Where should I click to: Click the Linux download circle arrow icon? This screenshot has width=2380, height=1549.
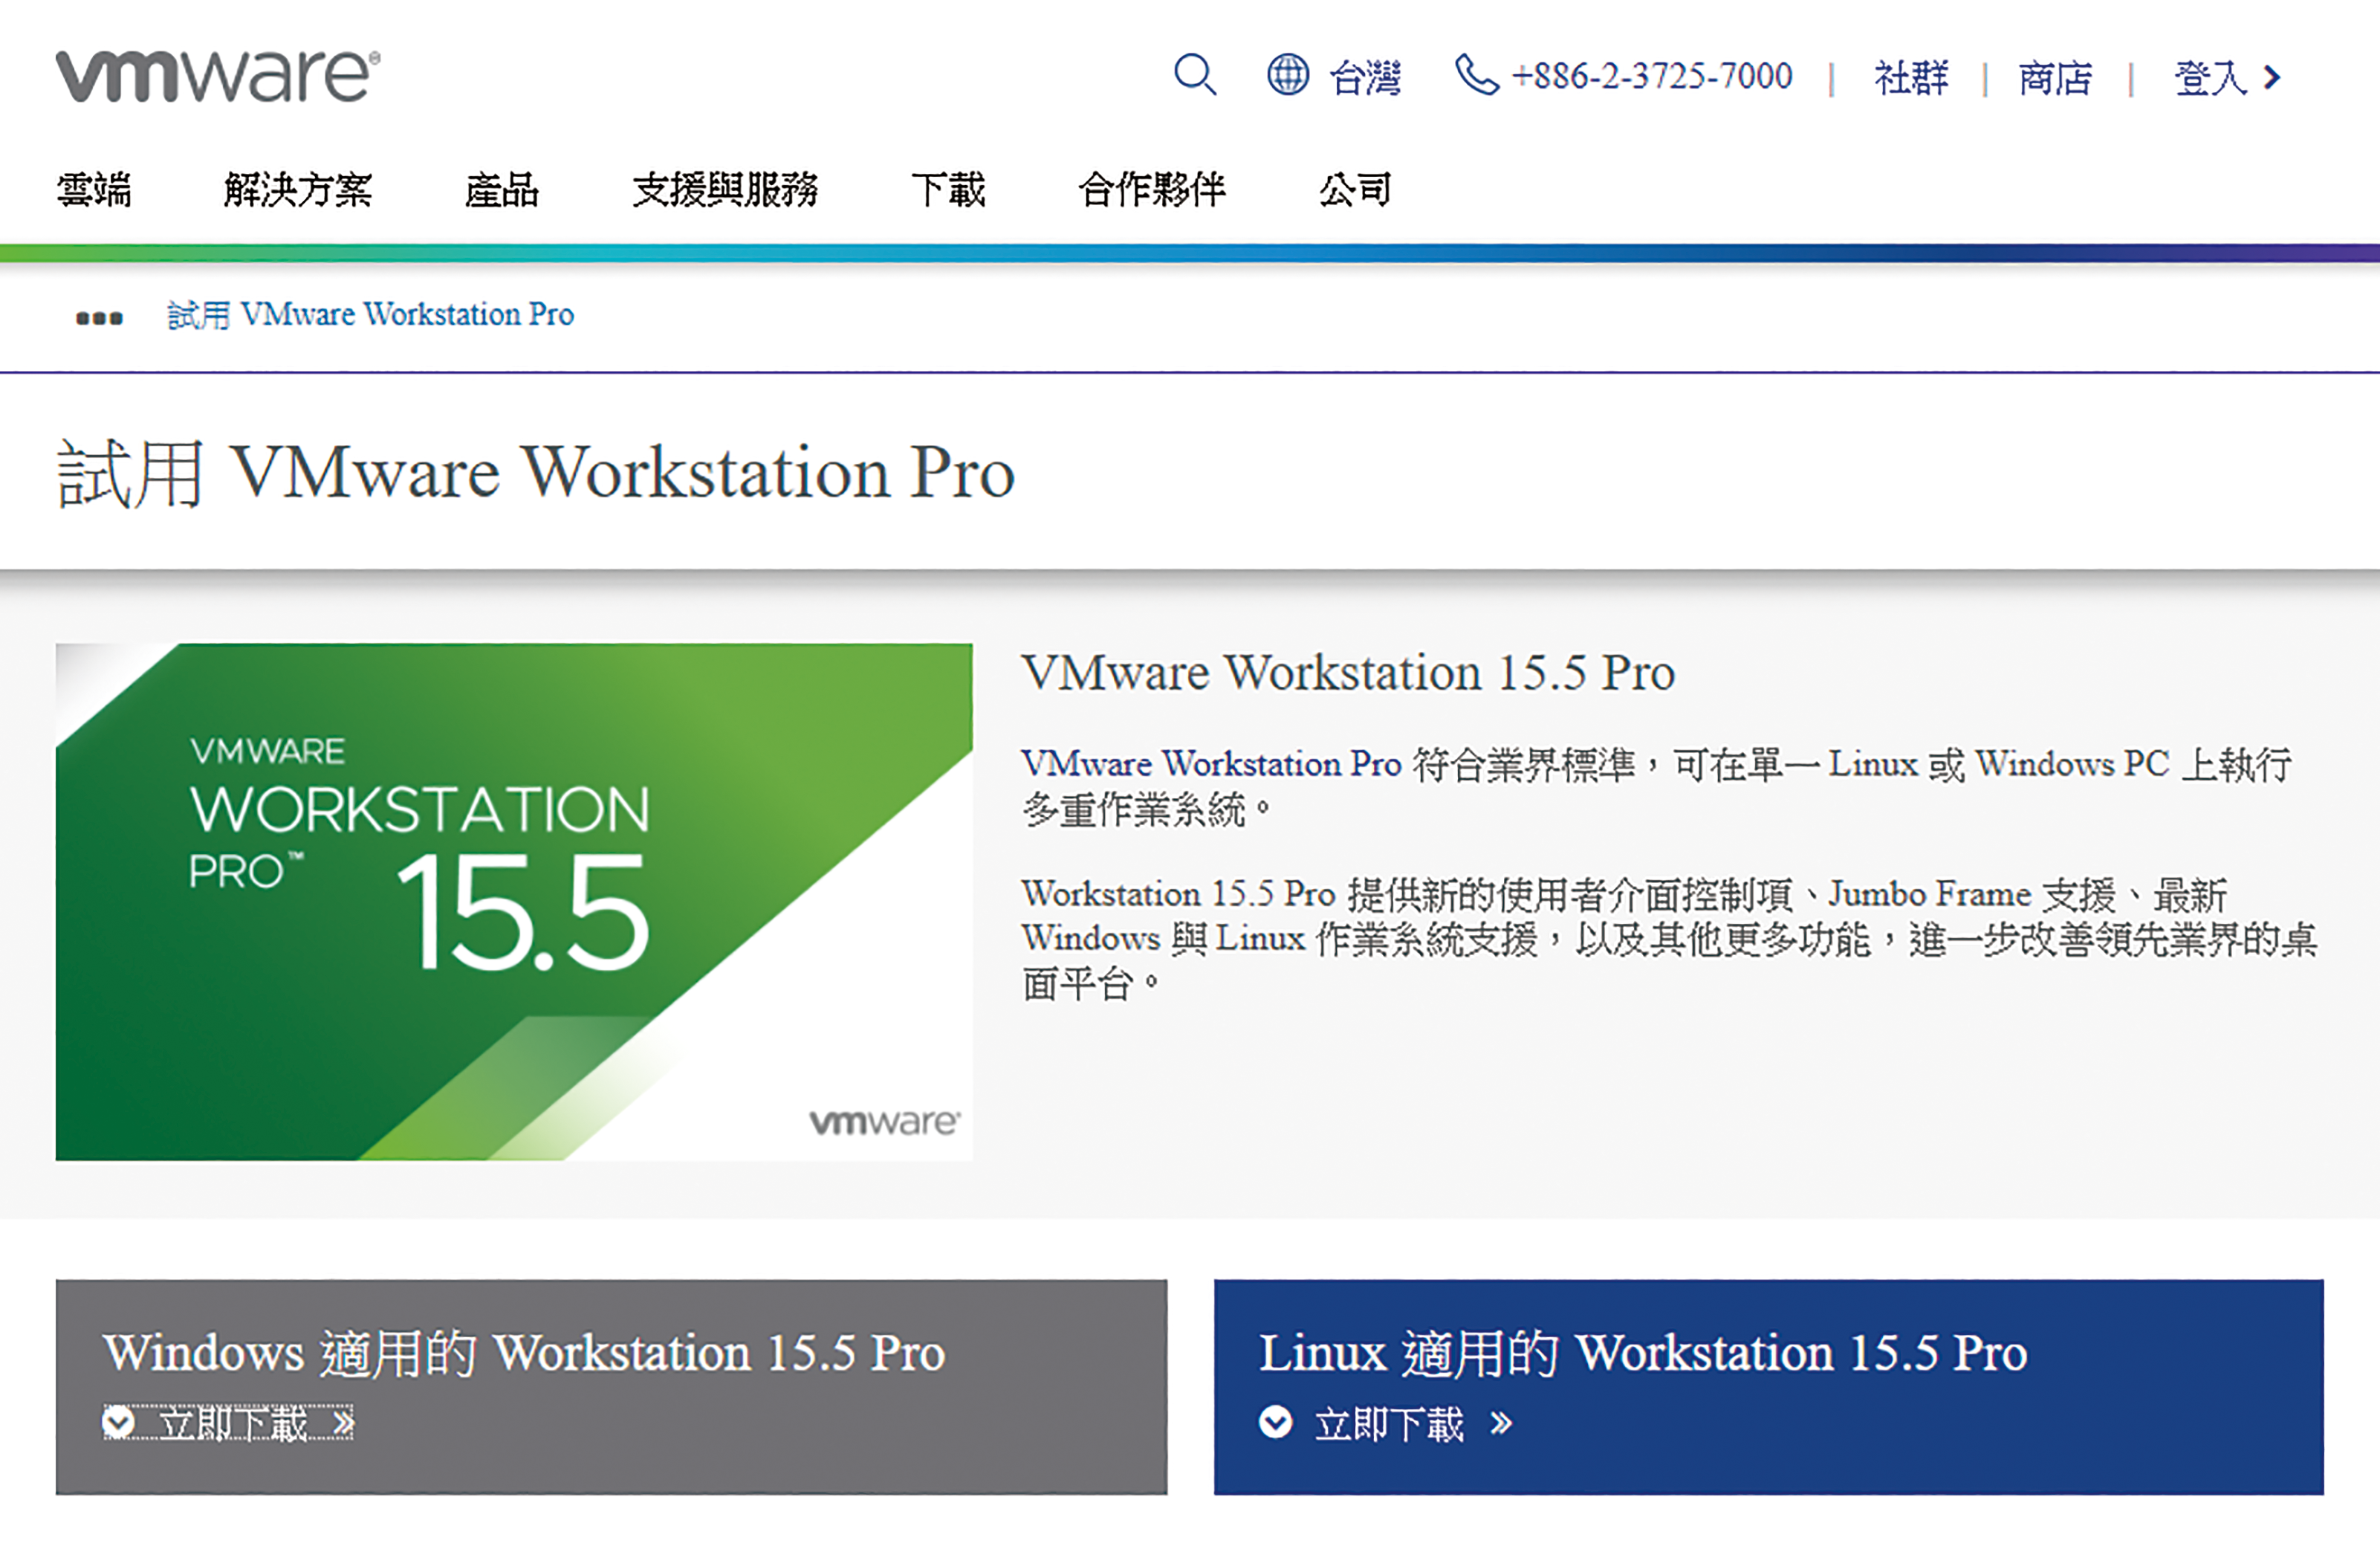(x=1275, y=1421)
